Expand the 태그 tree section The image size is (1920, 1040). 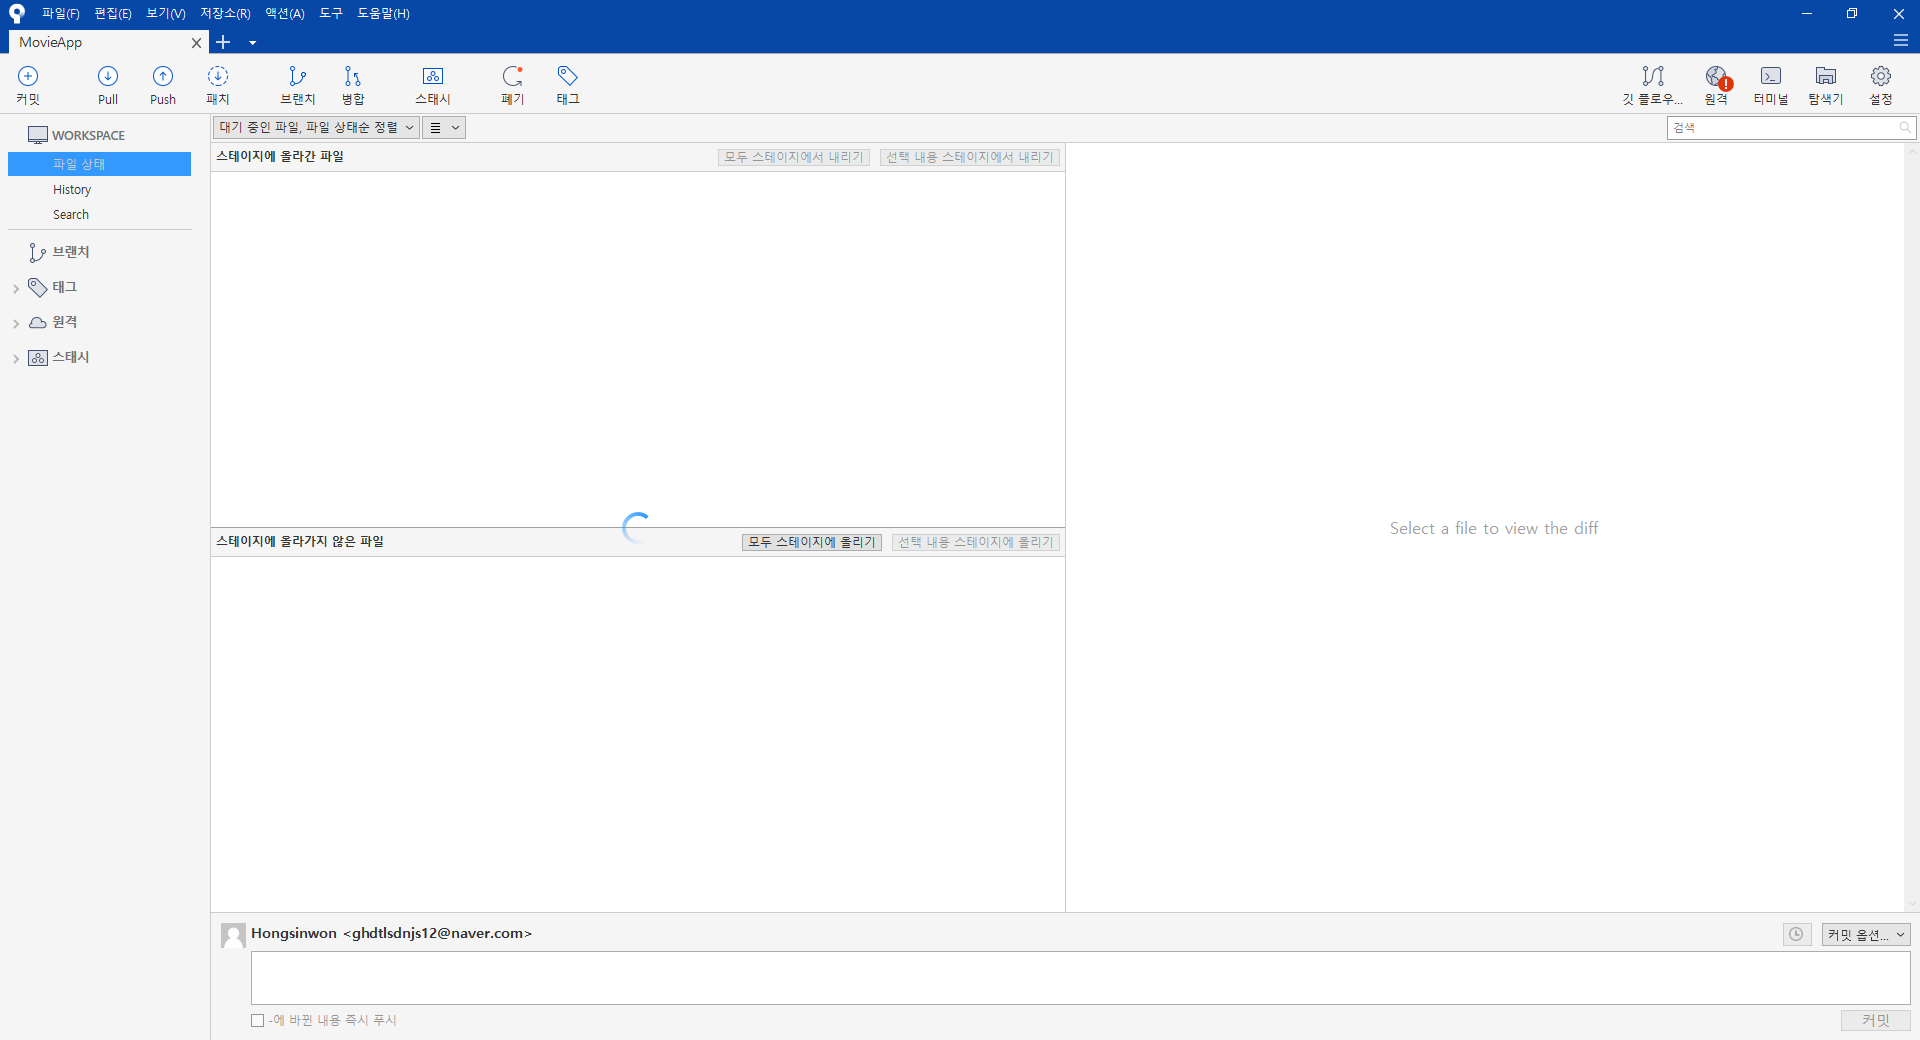click(16, 288)
